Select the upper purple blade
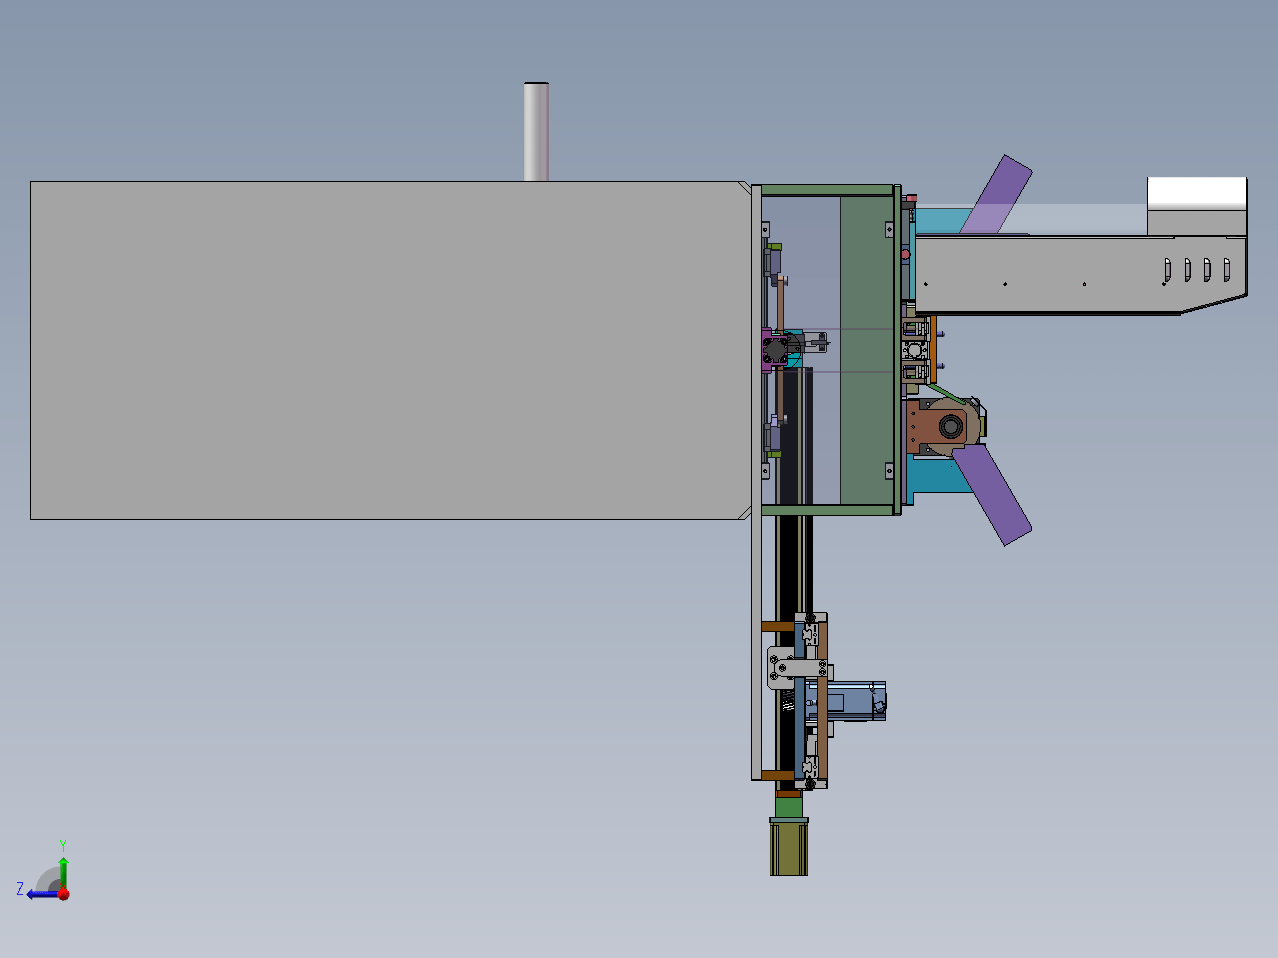Viewport: 1278px width, 958px height. click(x=996, y=196)
